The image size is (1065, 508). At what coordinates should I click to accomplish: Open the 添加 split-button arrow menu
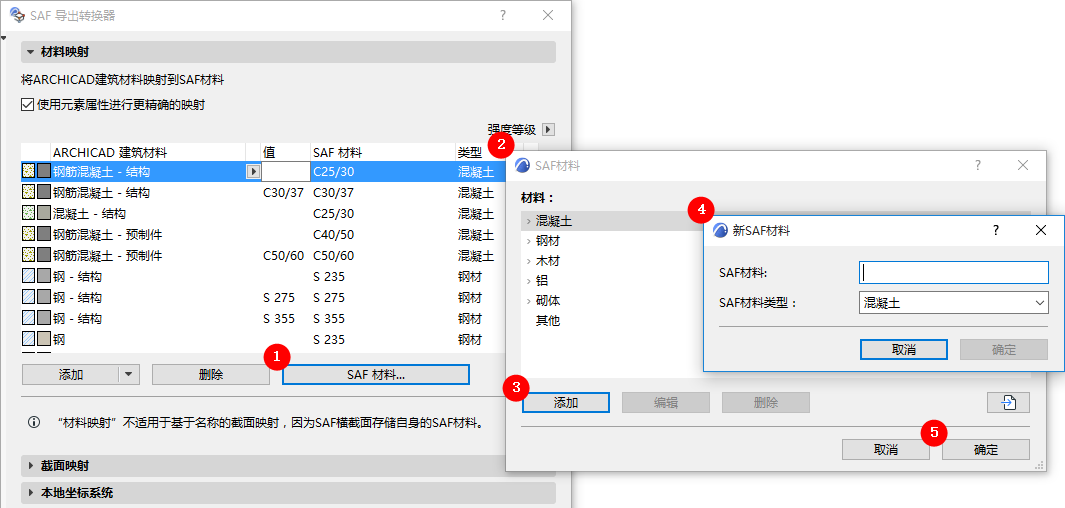(x=129, y=375)
